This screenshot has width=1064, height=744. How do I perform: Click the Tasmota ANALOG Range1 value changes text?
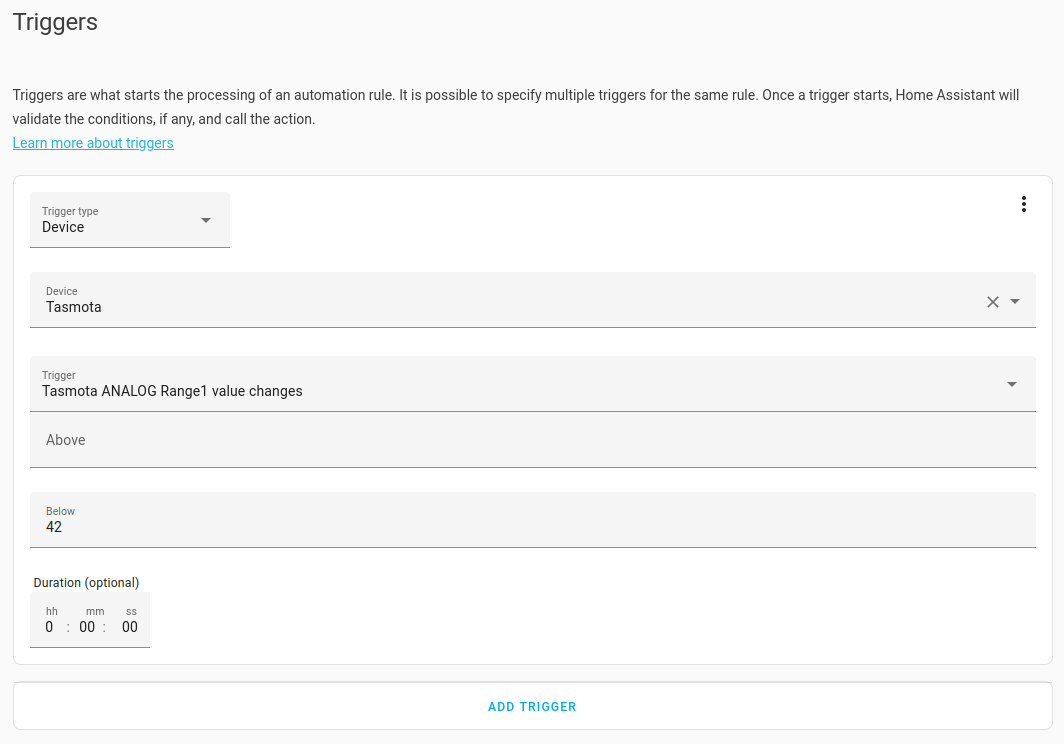(172, 391)
